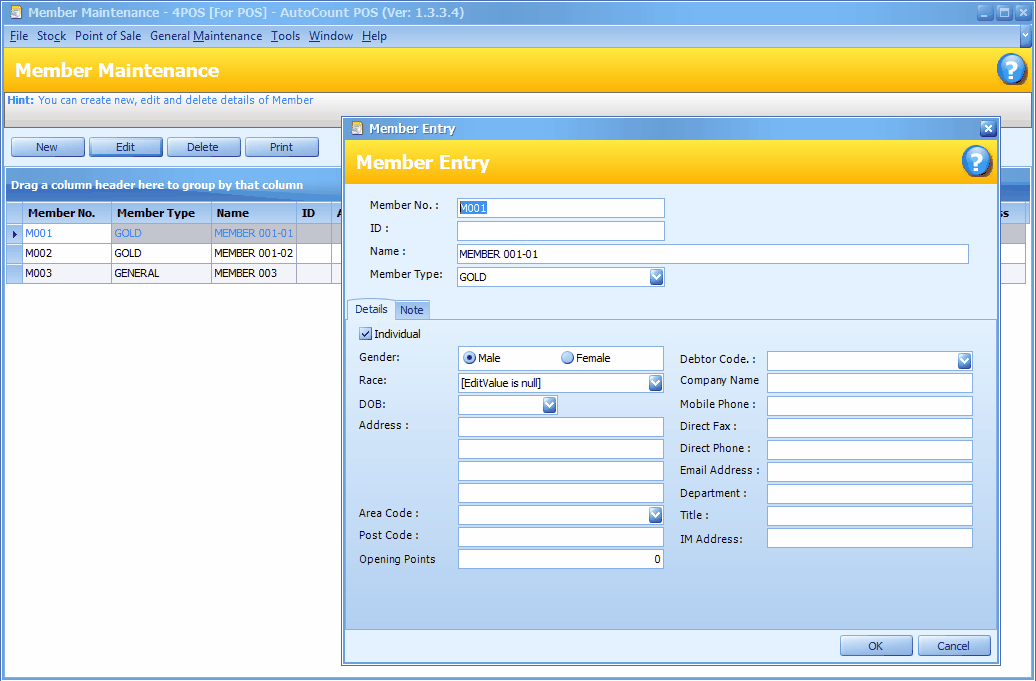Open the Help menu
Viewport: 1036px width, 681px height.
click(x=374, y=36)
